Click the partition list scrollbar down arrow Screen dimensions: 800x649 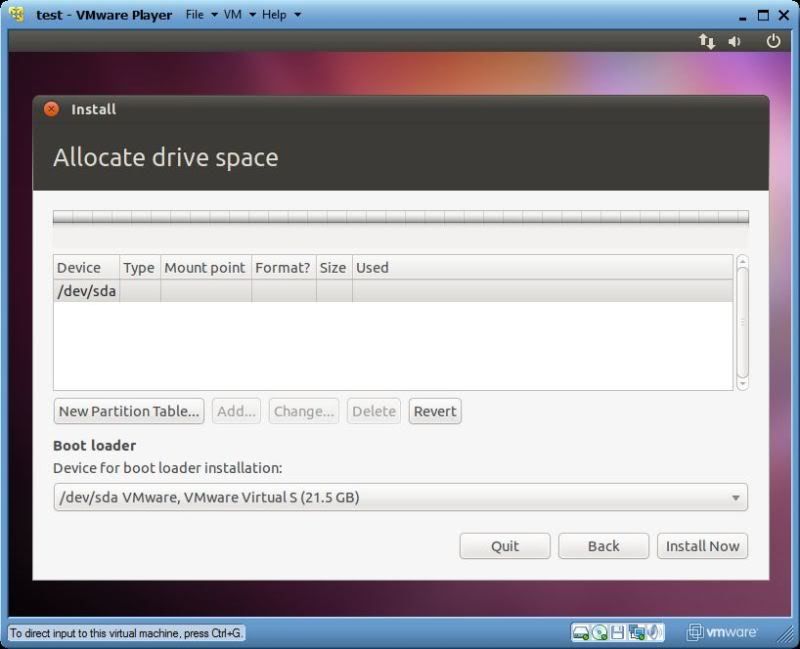pos(743,383)
